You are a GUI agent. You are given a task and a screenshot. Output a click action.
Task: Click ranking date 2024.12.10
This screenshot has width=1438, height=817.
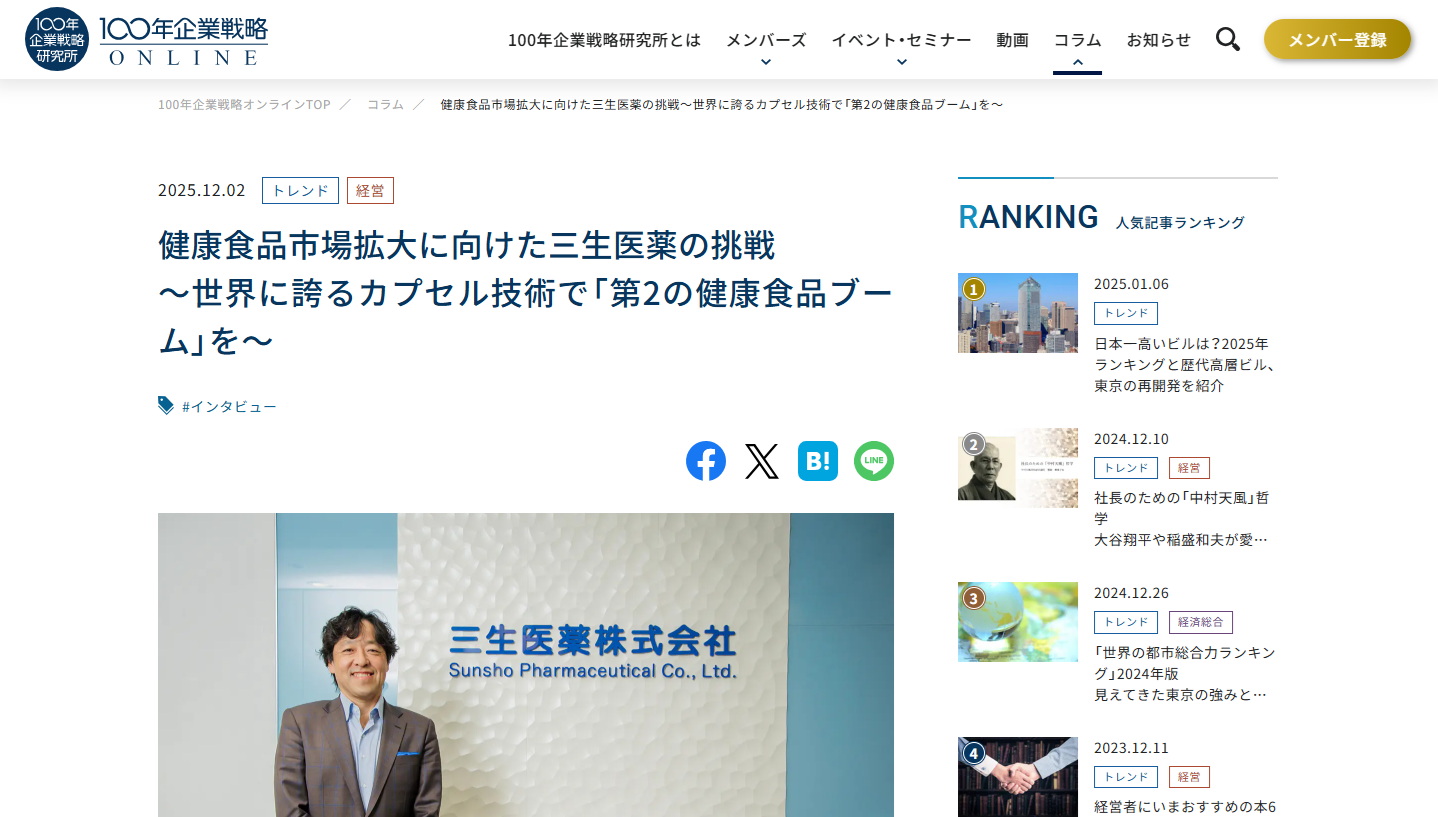click(1131, 439)
